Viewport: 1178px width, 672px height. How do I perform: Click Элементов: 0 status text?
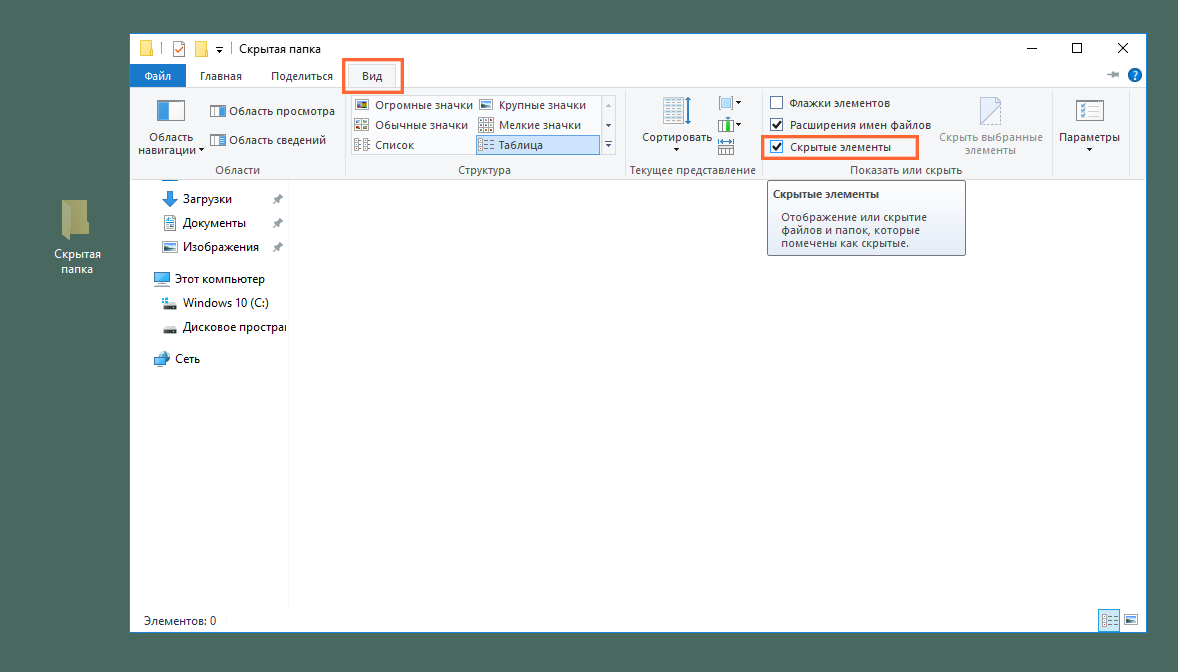click(x=180, y=621)
